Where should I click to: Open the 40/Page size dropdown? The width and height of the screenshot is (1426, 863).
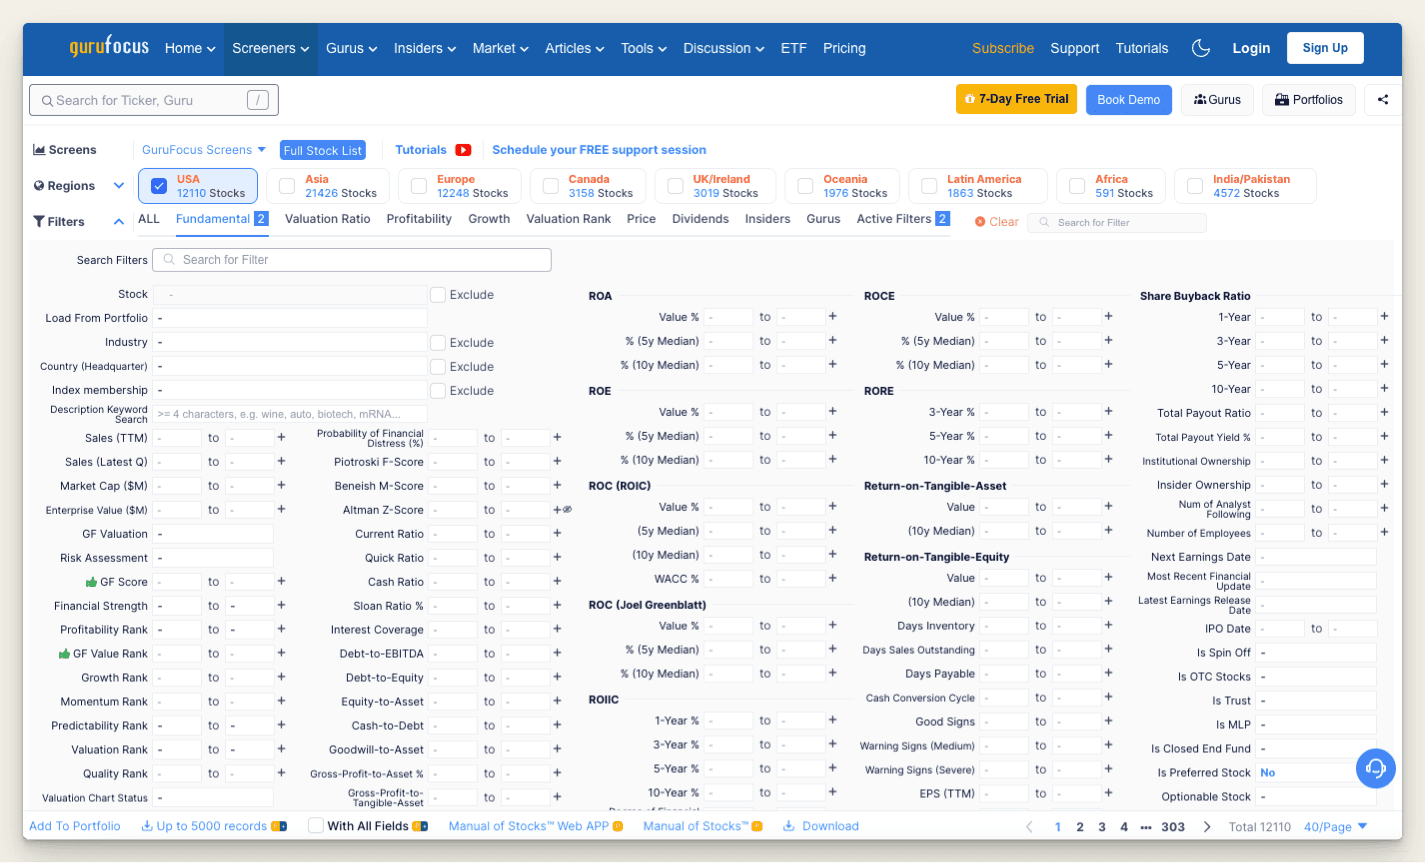[1336, 827]
